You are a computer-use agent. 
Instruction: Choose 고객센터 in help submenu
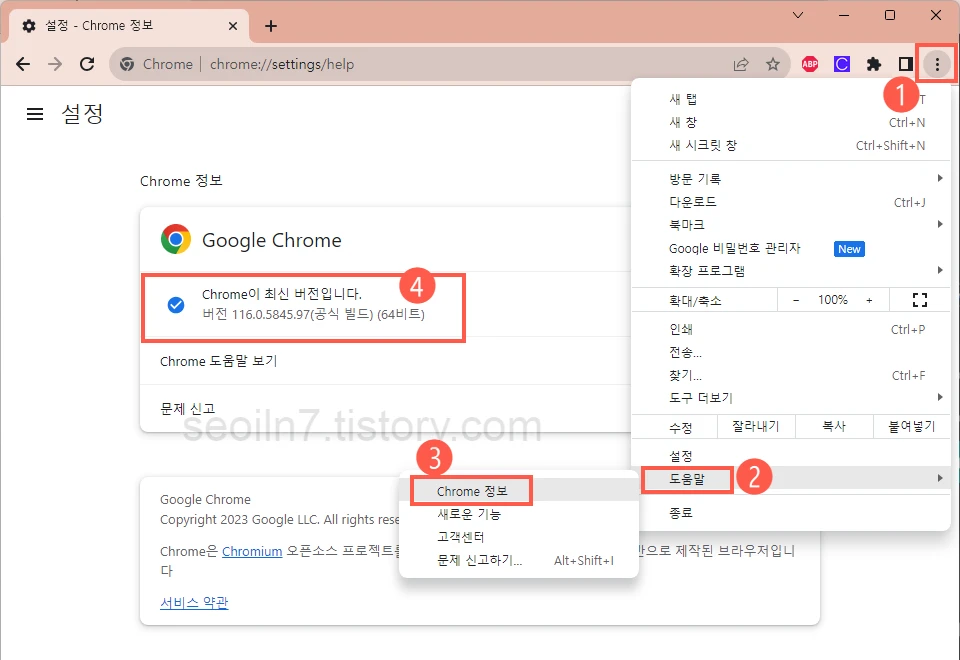[x=519, y=537]
